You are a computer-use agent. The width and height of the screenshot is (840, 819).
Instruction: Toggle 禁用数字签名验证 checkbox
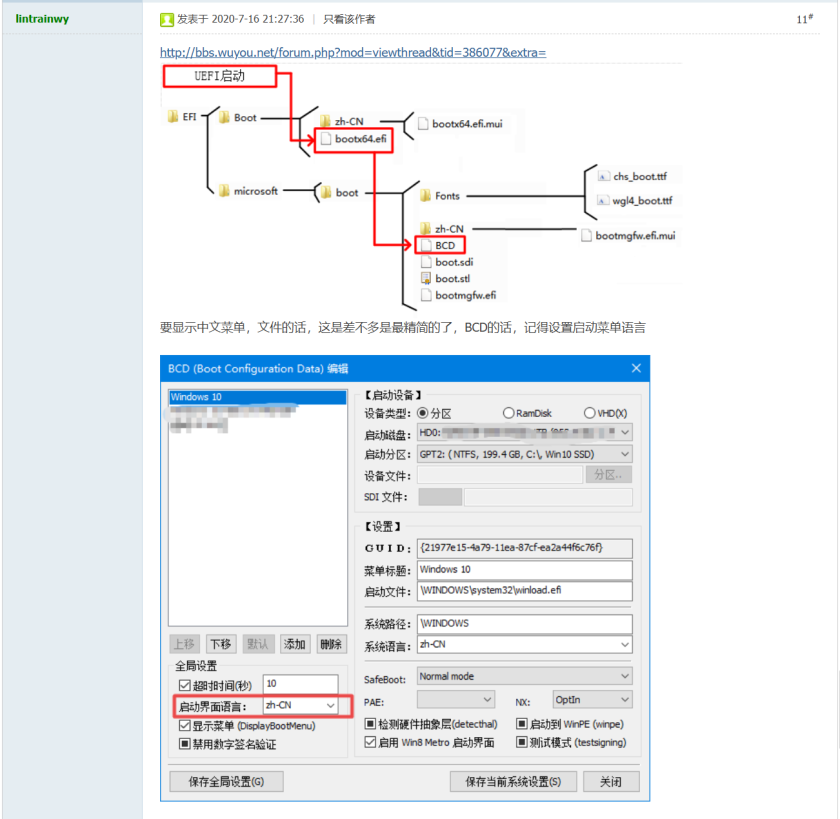coord(184,744)
